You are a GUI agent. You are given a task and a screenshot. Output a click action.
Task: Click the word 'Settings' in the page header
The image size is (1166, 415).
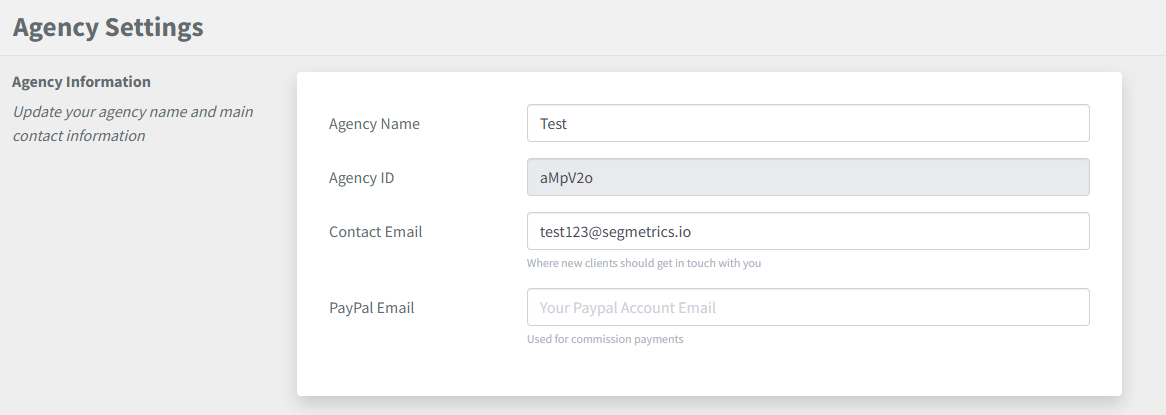pyautogui.click(x=154, y=27)
